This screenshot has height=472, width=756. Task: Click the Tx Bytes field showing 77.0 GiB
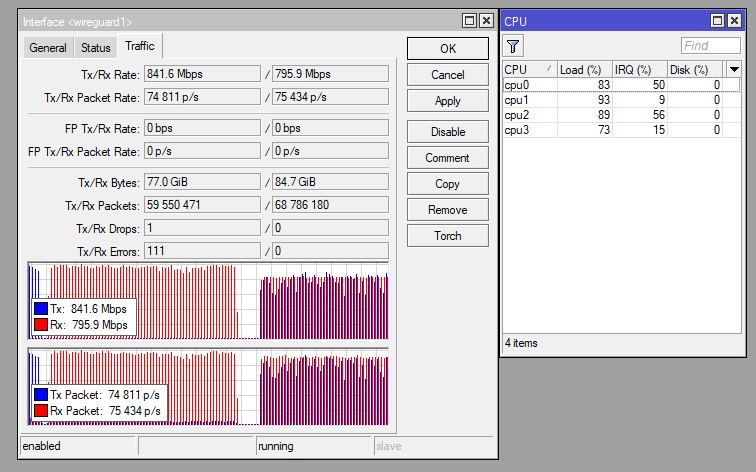(x=202, y=182)
